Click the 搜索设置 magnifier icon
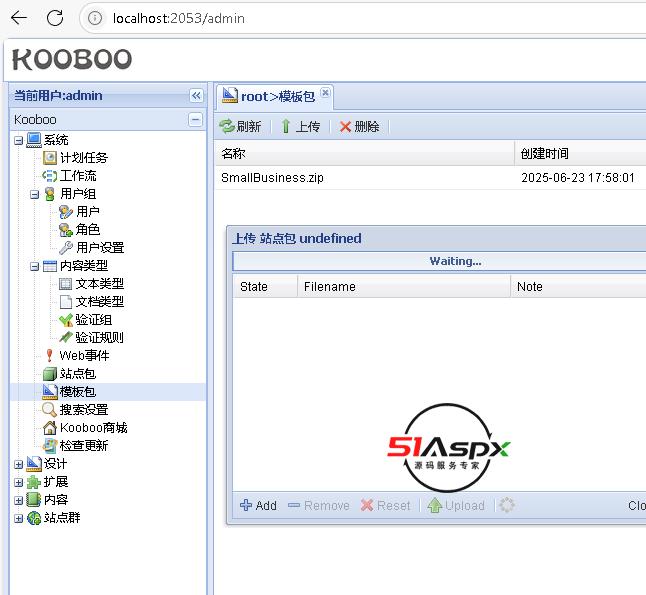 tap(49, 410)
